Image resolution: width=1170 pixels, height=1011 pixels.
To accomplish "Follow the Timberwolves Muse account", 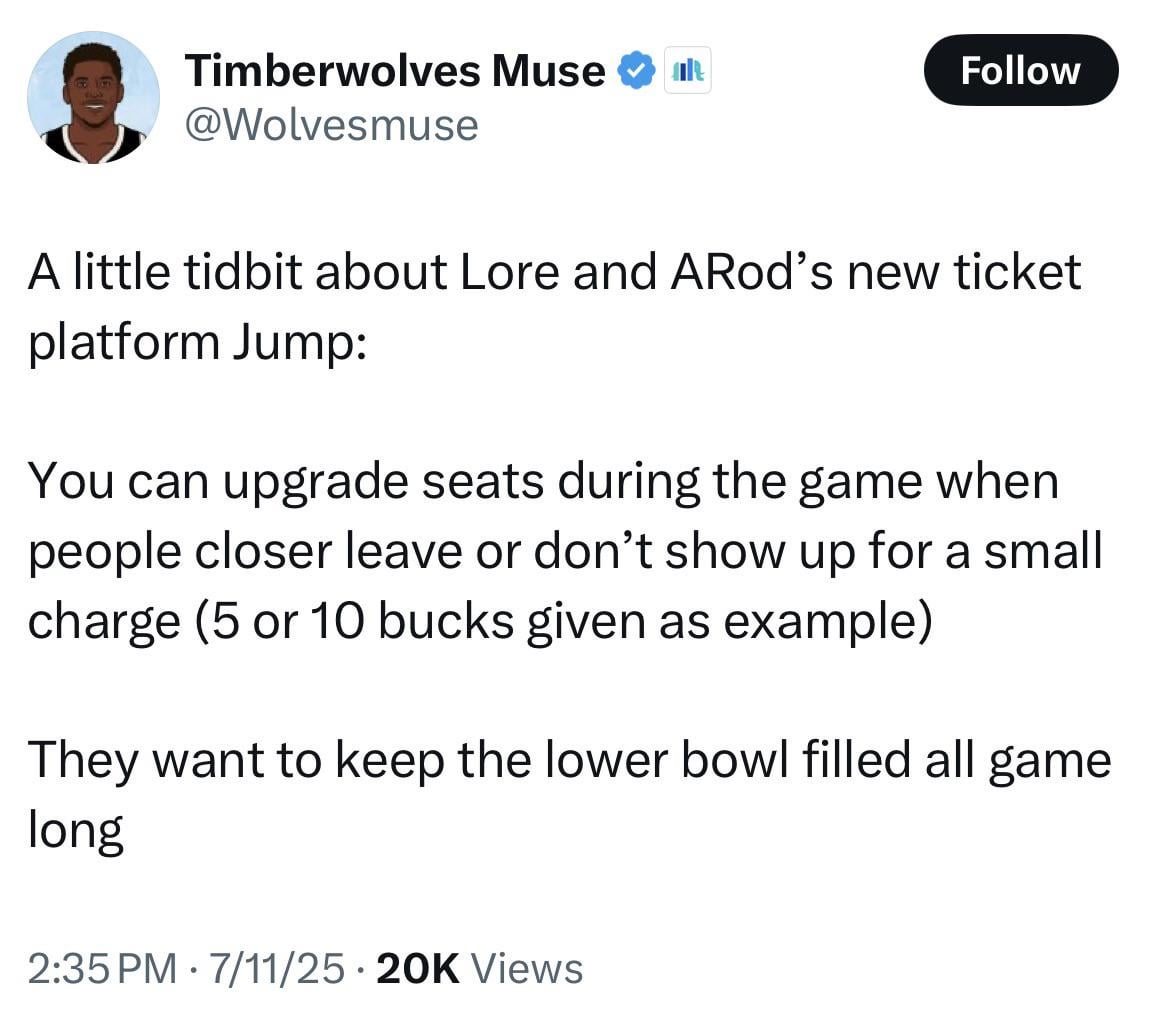I will 1020,70.
